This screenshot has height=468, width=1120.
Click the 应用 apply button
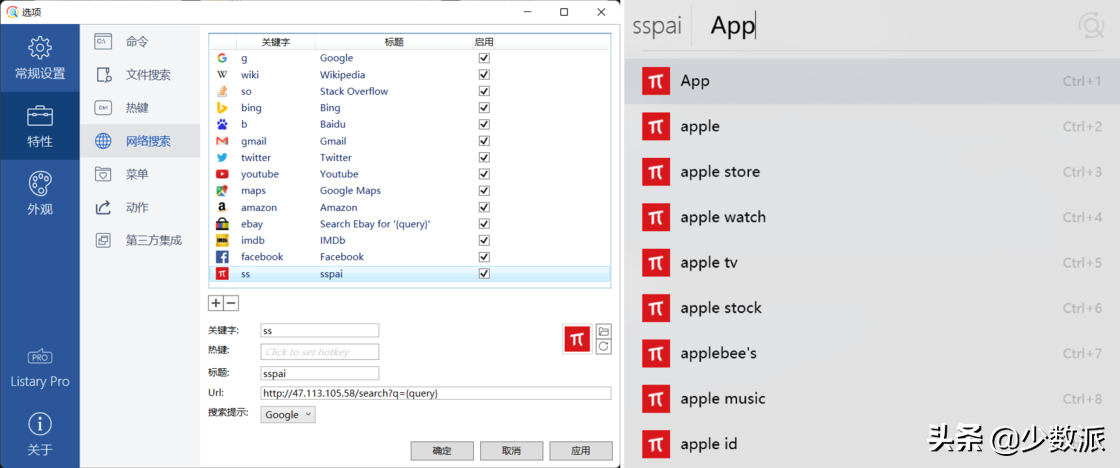tap(581, 451)
